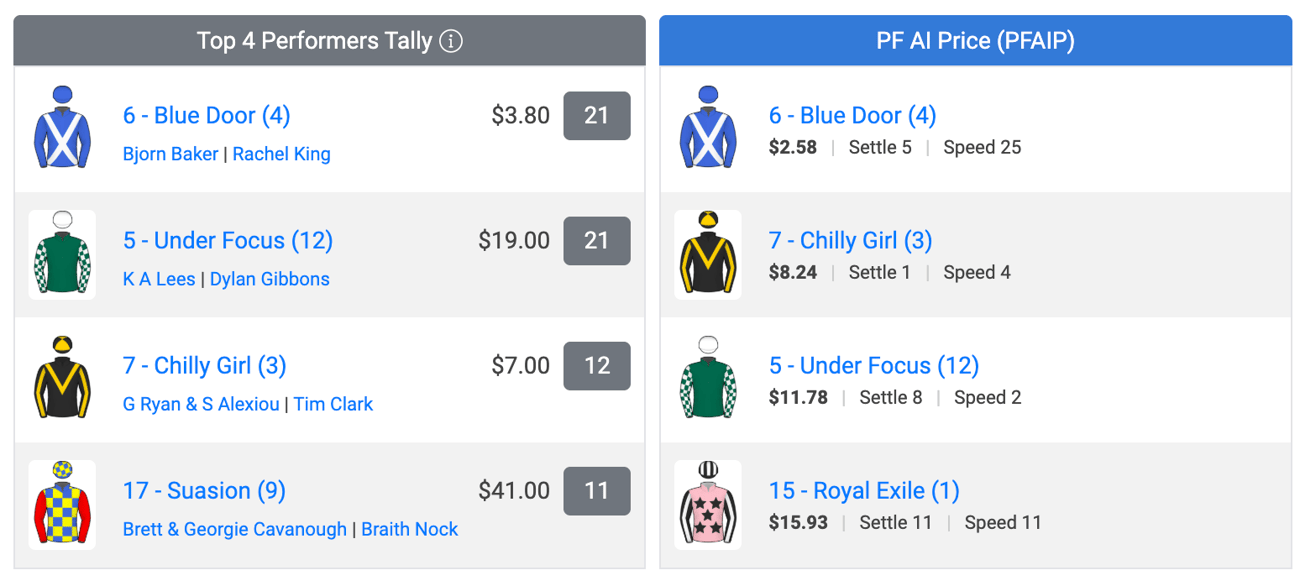The width and height of the screenshot is (1300, 586).
Task: Click Under Focus green silks icon in Tally panel
Action: pos(63,255)
